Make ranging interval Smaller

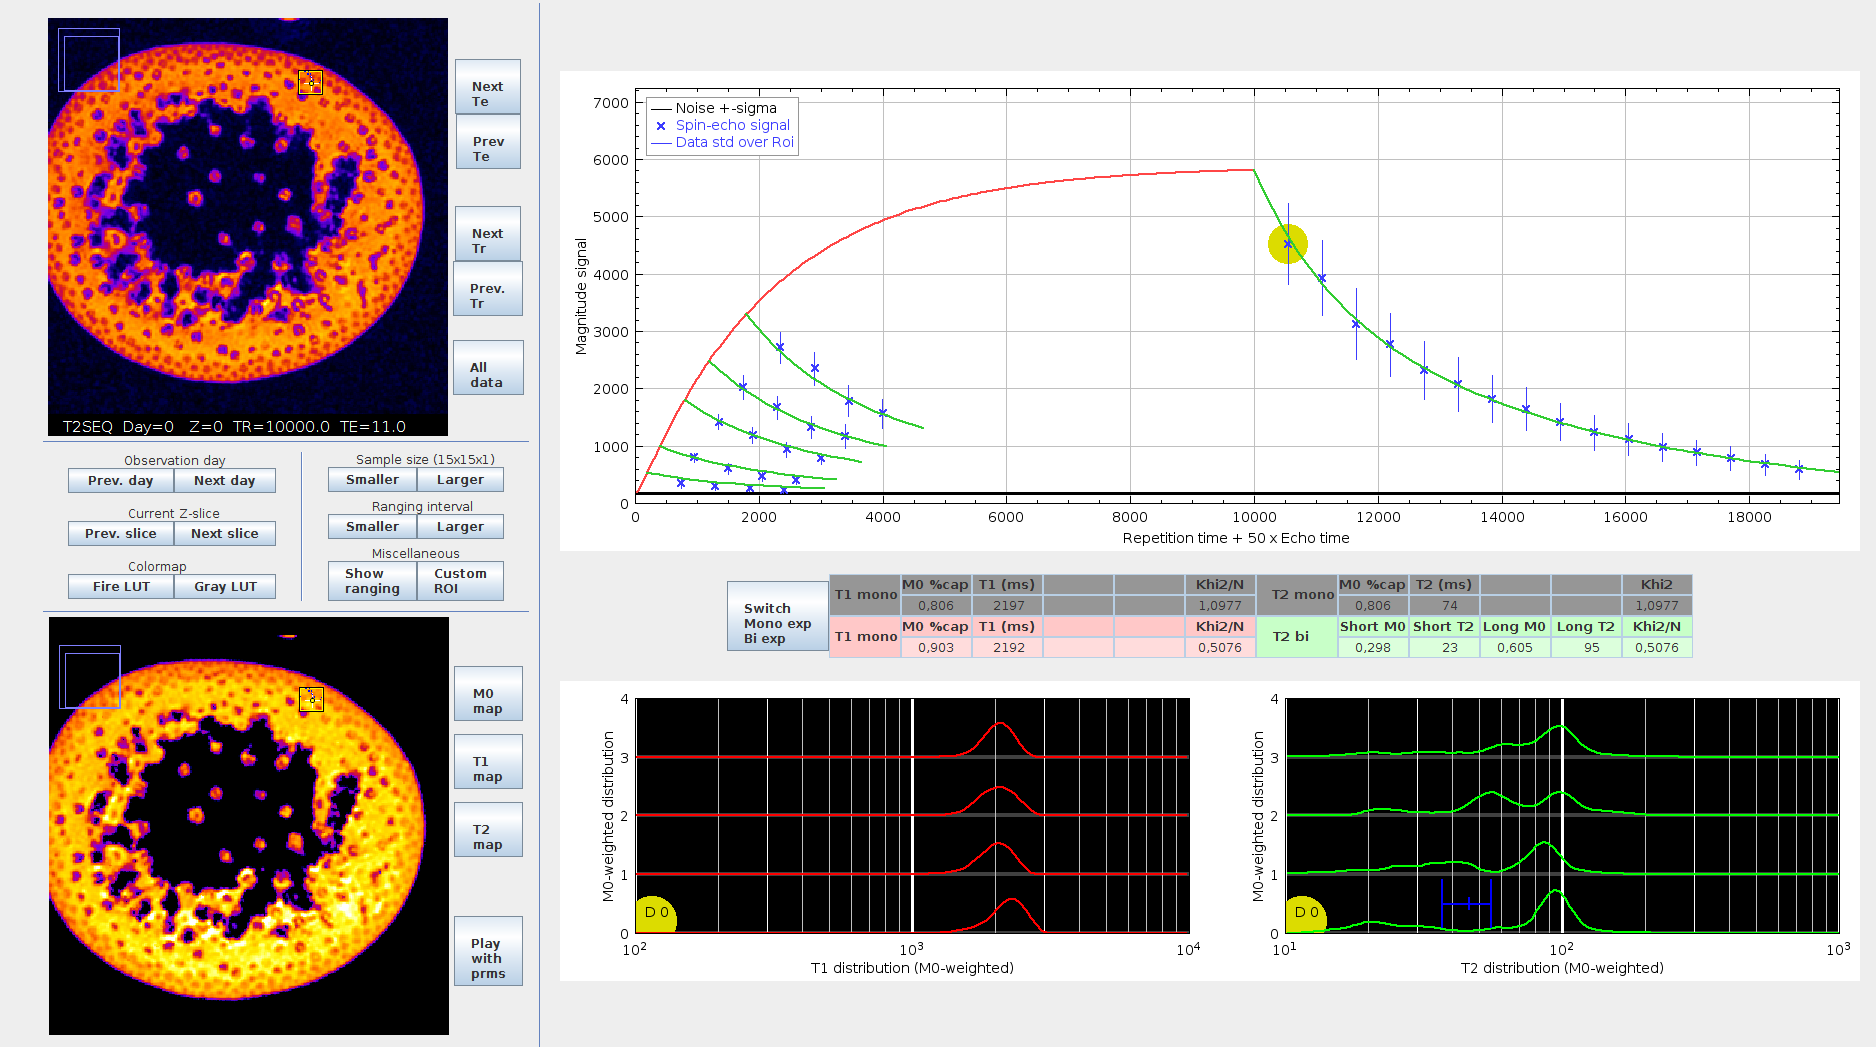point(372,527)
